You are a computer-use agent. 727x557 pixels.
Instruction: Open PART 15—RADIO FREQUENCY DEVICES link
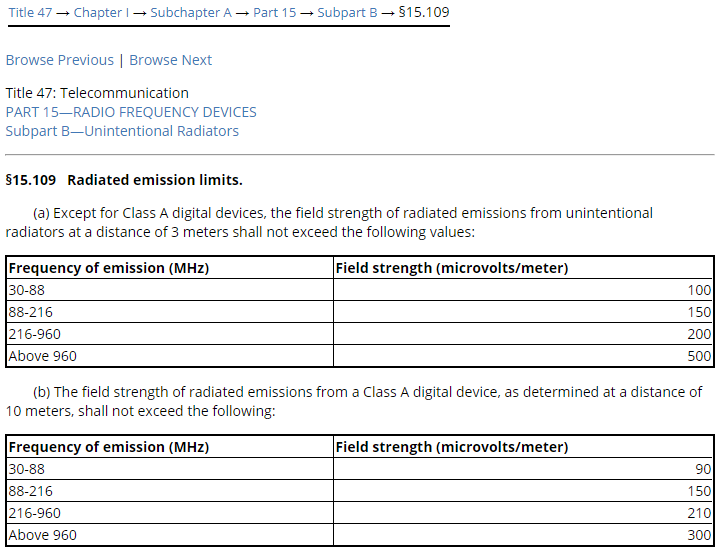click(x=131, y=112)
